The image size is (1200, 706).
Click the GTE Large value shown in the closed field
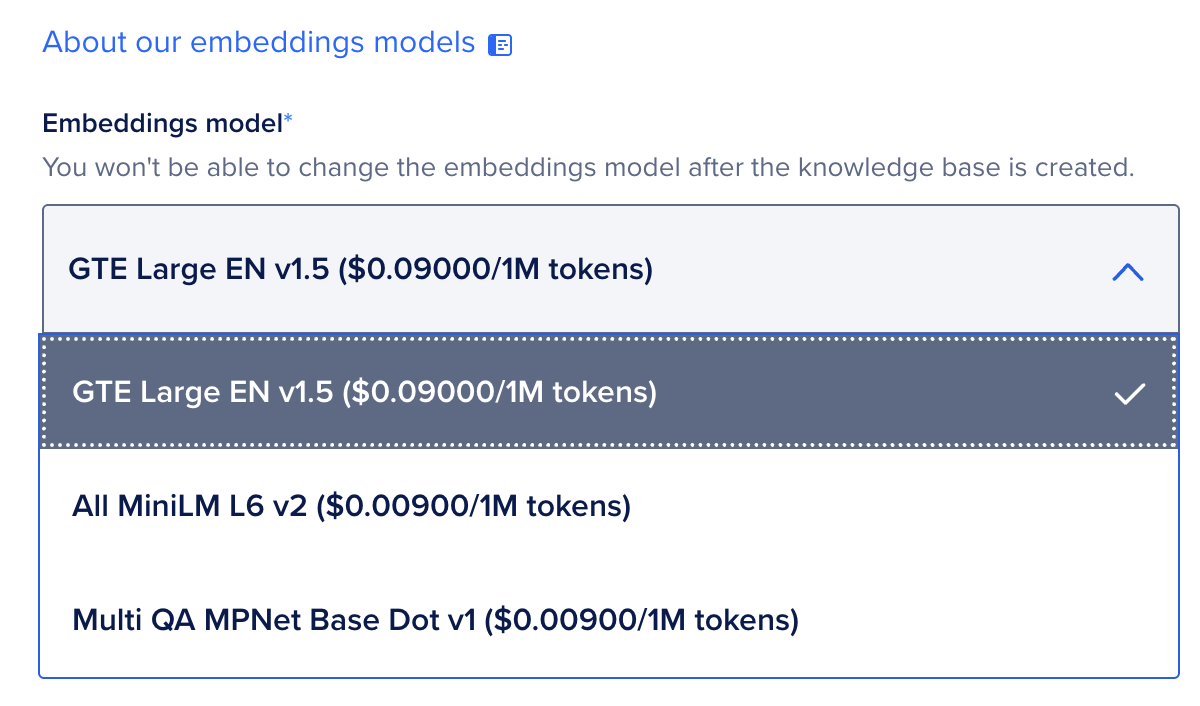(x=200, y=270)
